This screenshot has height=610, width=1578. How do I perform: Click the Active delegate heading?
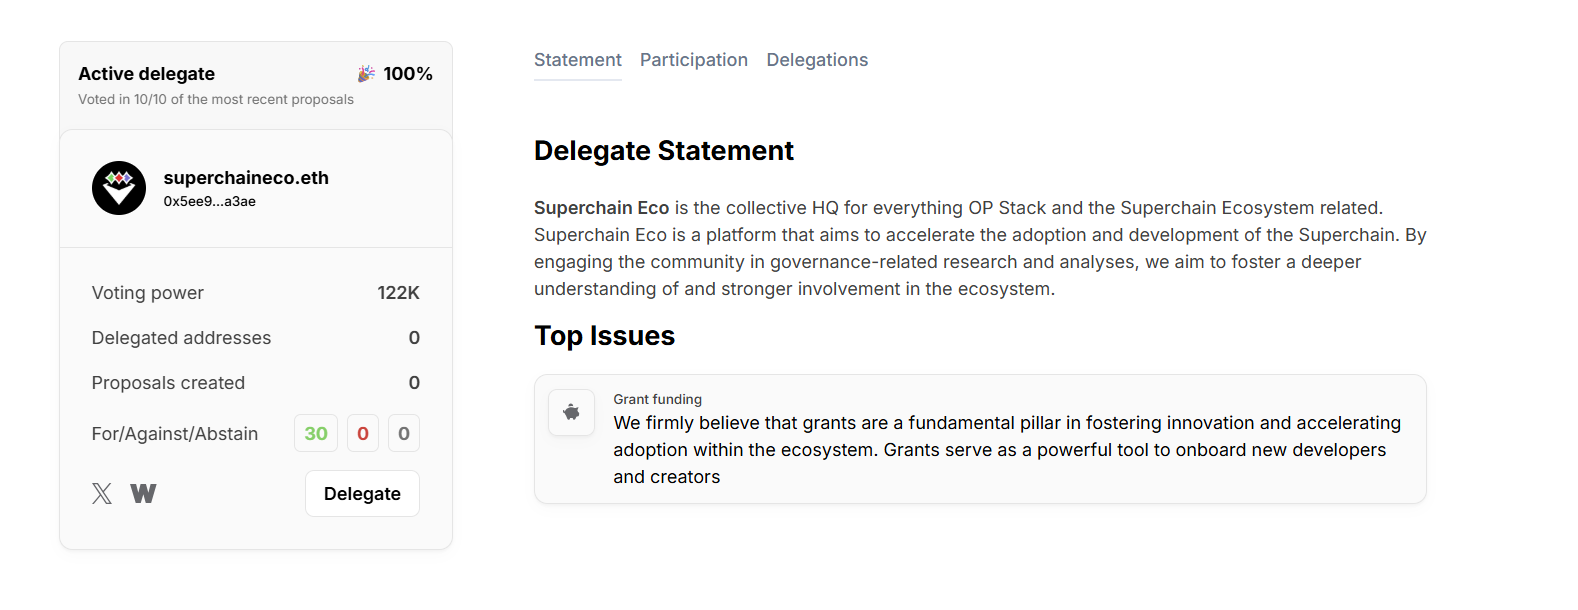click(147, 74)
